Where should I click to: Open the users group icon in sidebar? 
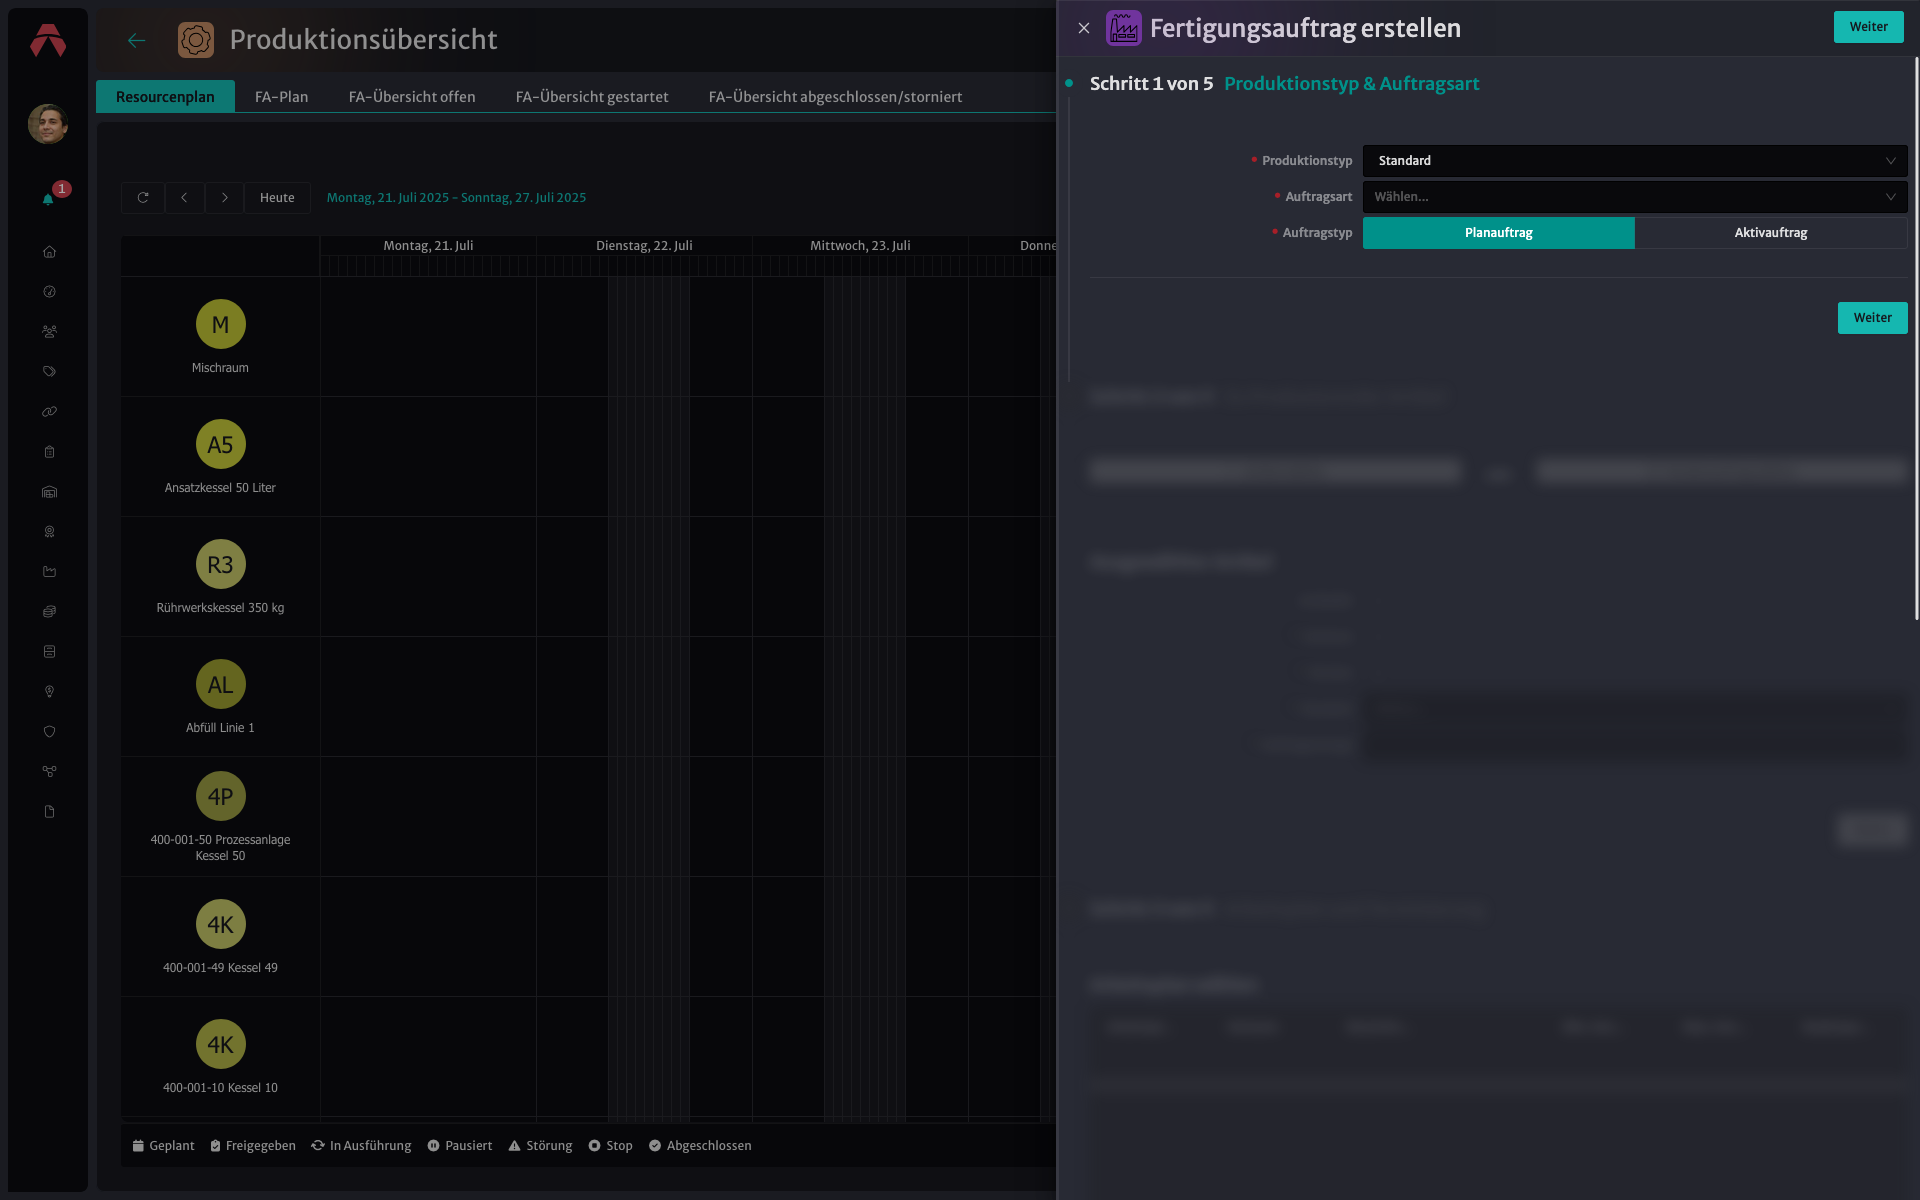coord(49,332)
